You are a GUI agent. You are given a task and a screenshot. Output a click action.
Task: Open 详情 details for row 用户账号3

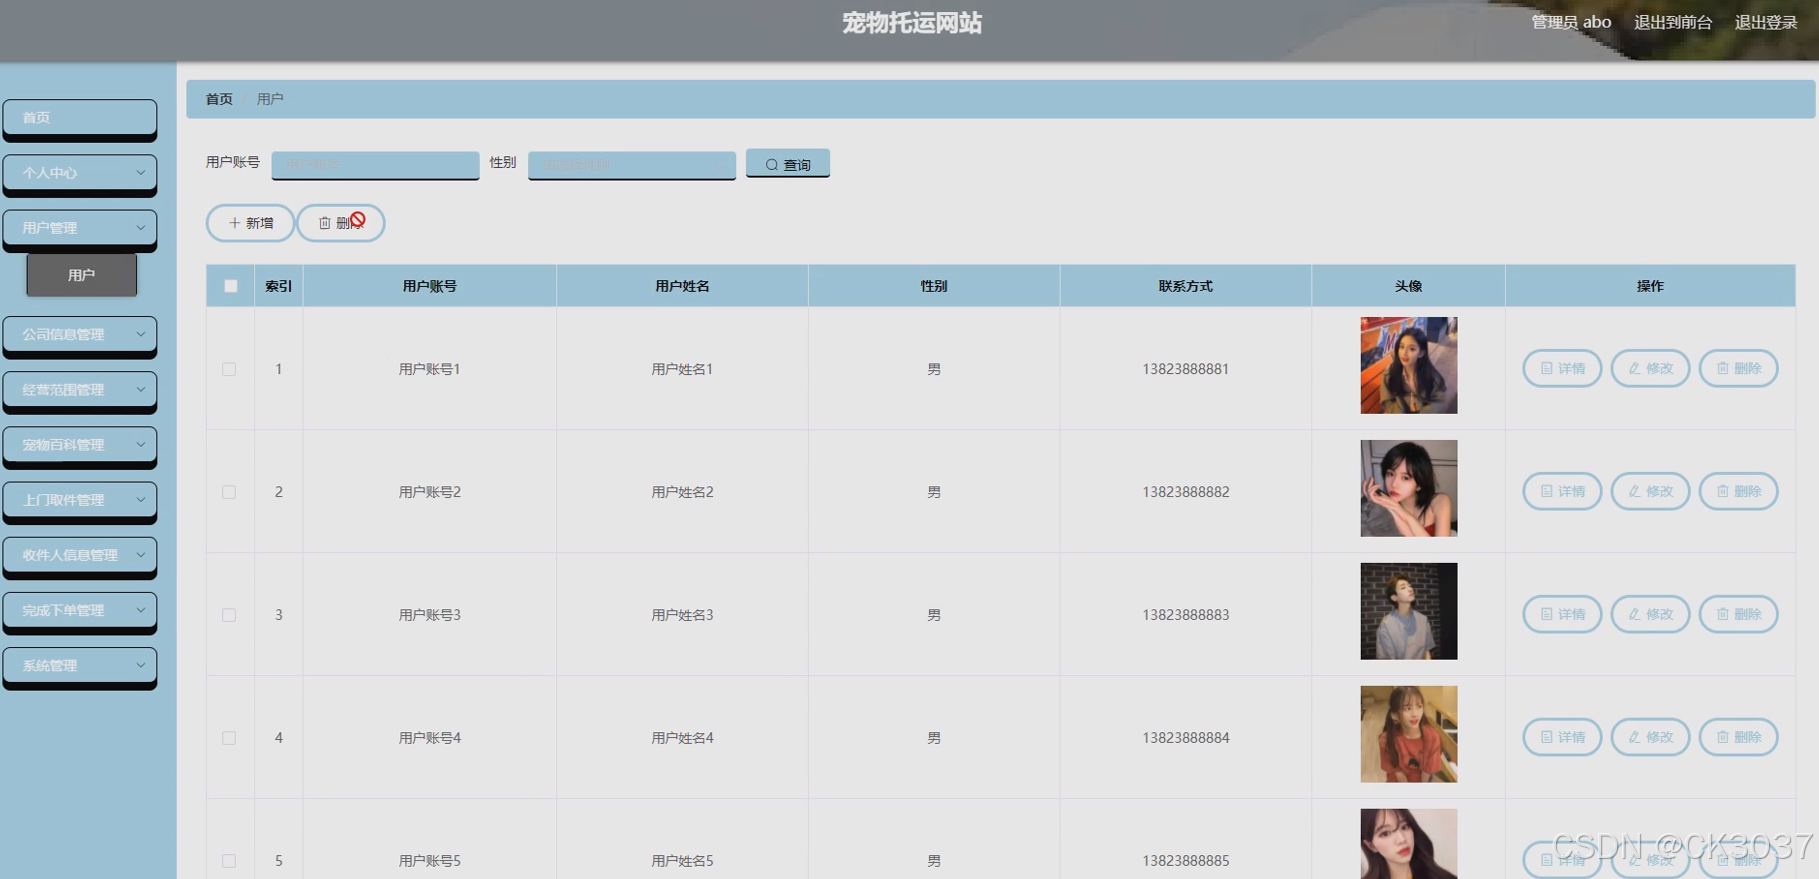coord(1562,614)
